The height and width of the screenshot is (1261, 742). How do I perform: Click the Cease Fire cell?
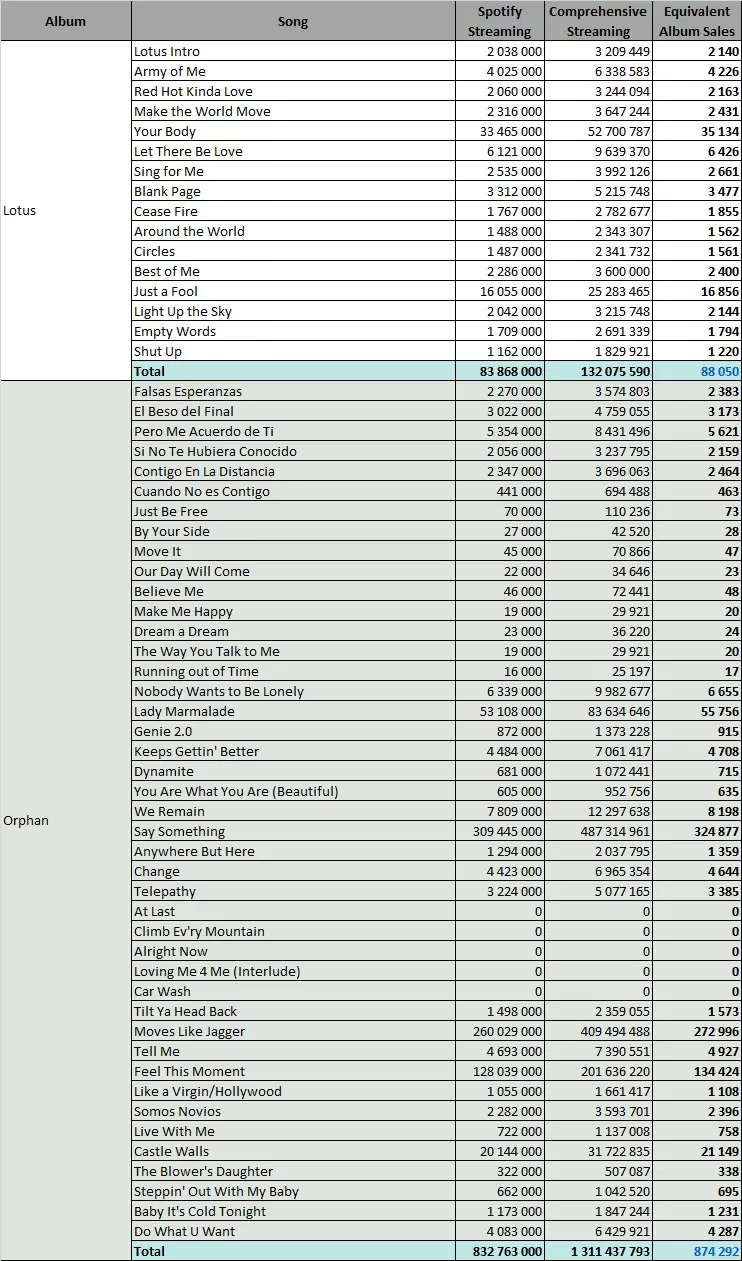(x=293, y=211)
